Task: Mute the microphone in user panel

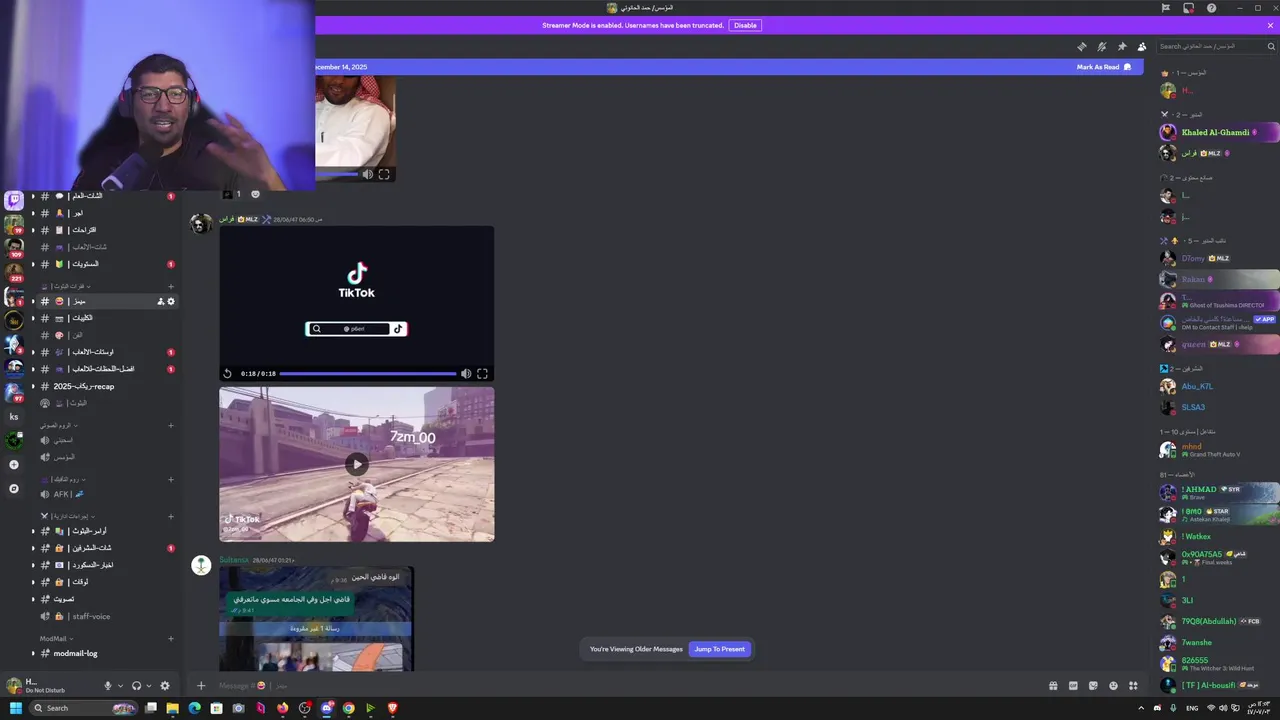Action: click(108, 686)
